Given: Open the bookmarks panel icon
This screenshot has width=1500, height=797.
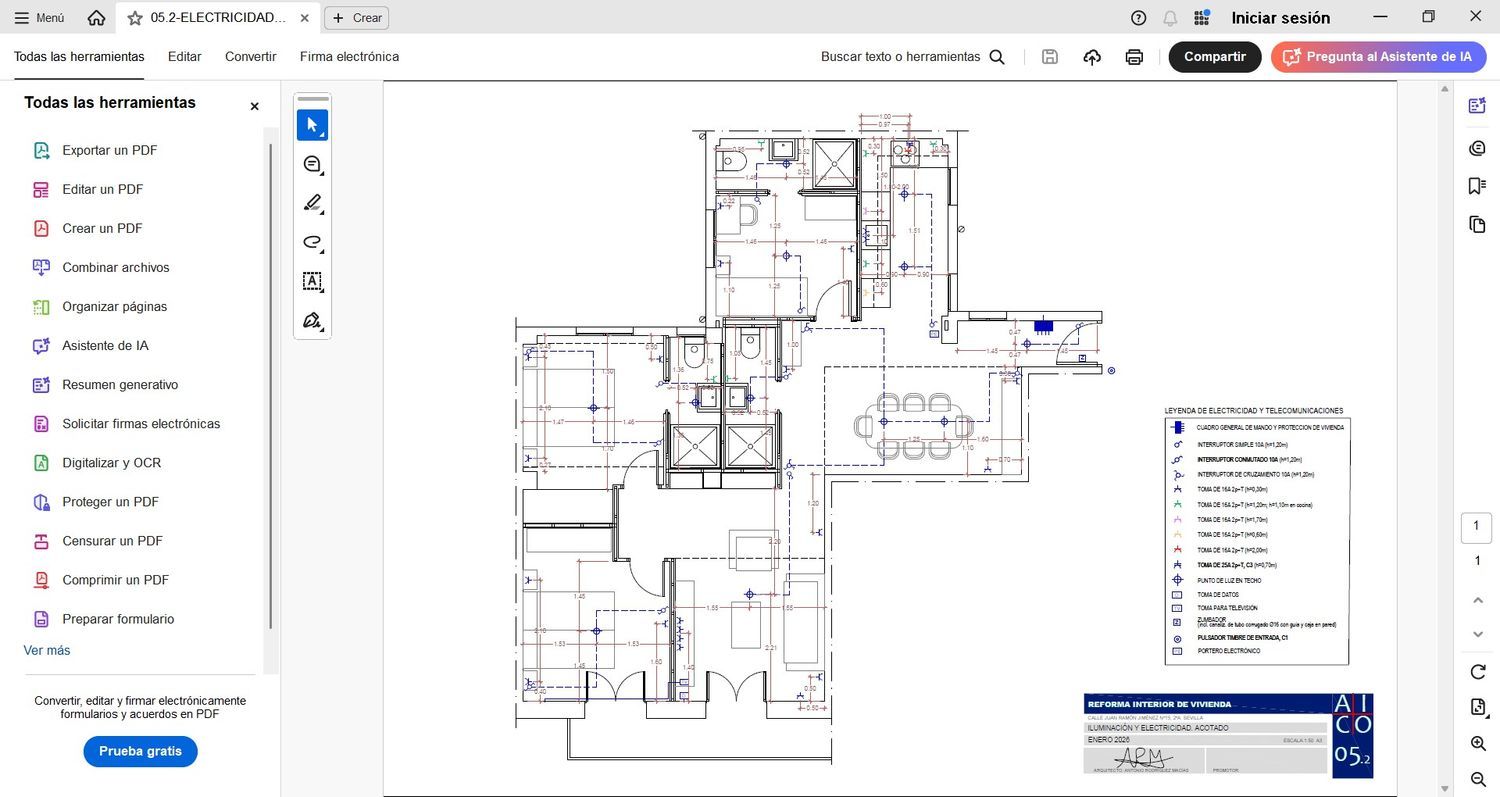Looking at the screenshot, I should (x=1477, y=186).
